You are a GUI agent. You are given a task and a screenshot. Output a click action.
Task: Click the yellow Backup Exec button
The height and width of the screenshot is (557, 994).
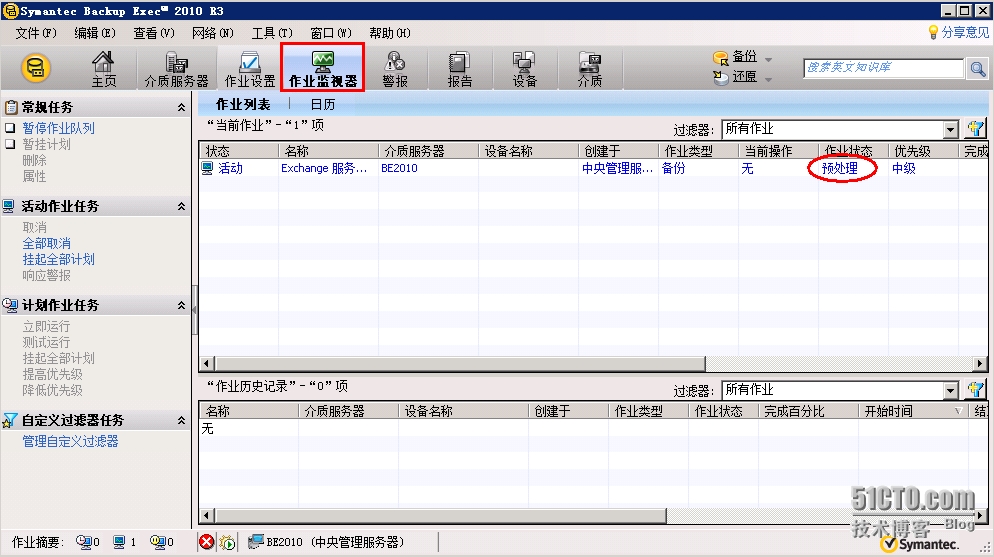pos(36,68)
